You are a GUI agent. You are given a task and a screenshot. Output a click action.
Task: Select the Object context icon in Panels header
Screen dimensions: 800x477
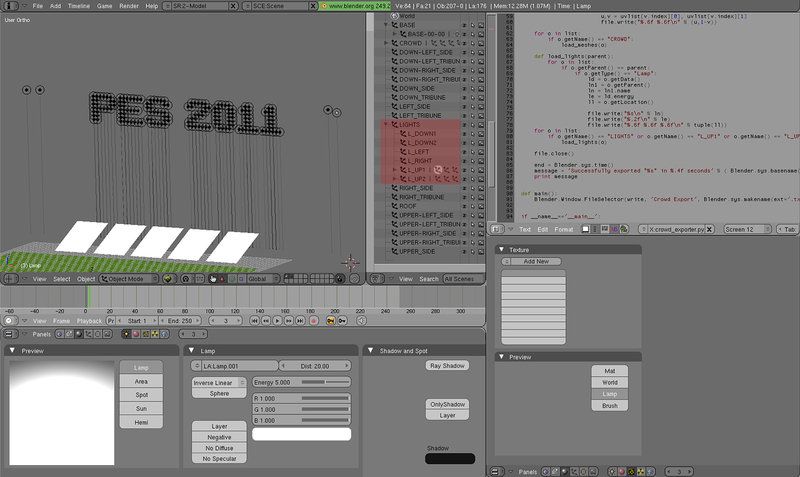(x=88, y=334)
